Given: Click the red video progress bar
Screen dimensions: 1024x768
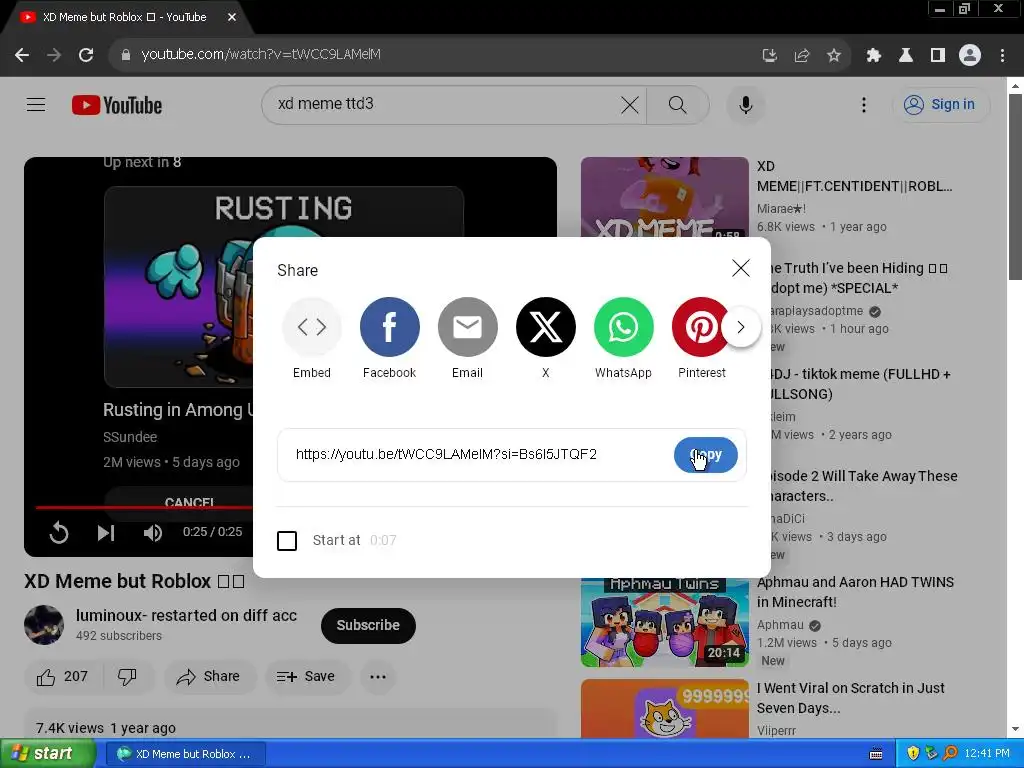Looking at the screenshot, I should [144, 507].
